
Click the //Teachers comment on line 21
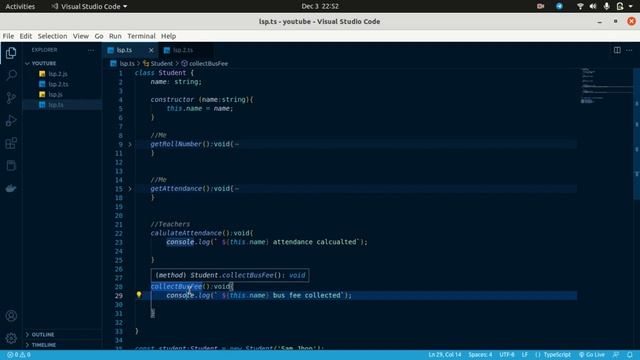tap(170, 224)
